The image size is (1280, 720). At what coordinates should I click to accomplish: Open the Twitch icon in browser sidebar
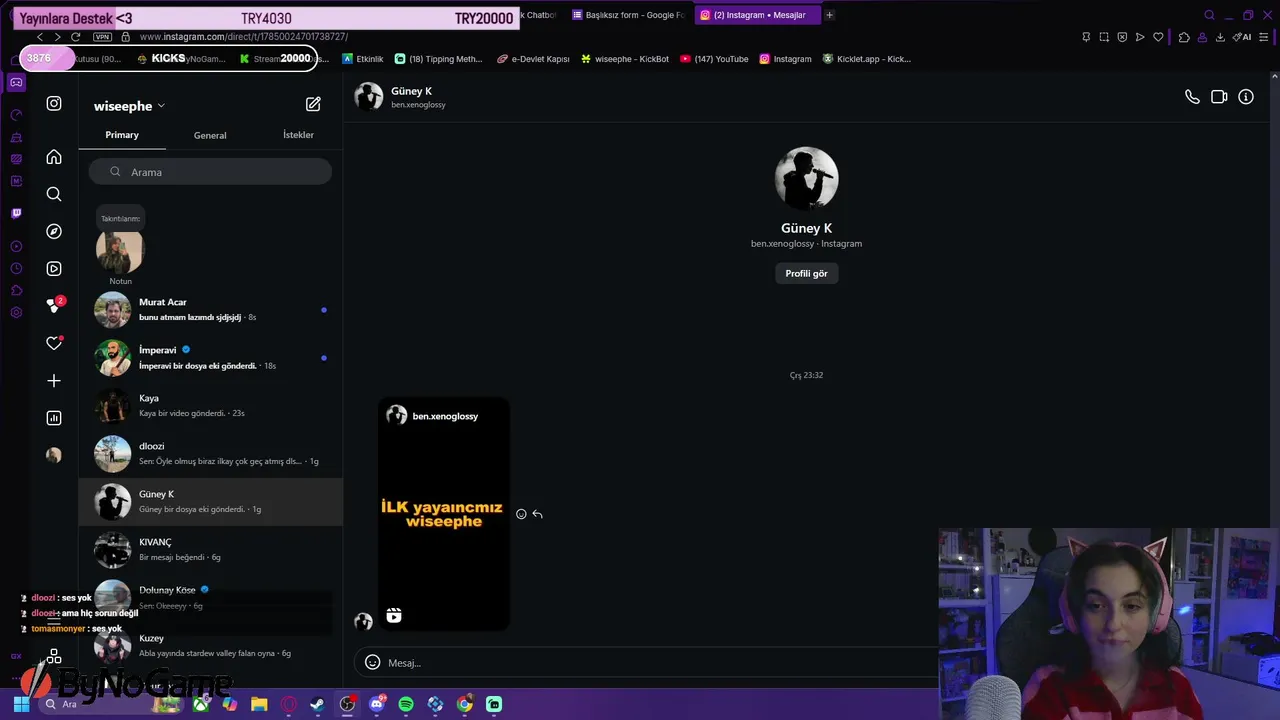[16, 213]
